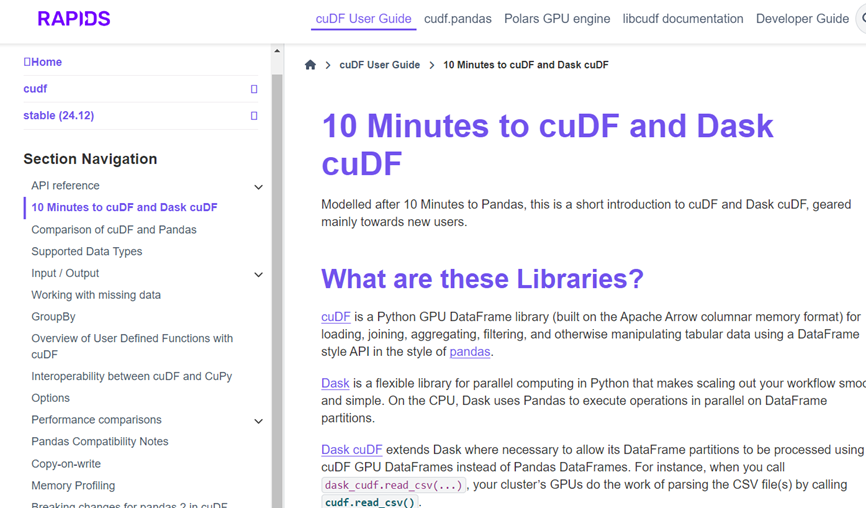Open the Options sidebar page

click(50, 398)
